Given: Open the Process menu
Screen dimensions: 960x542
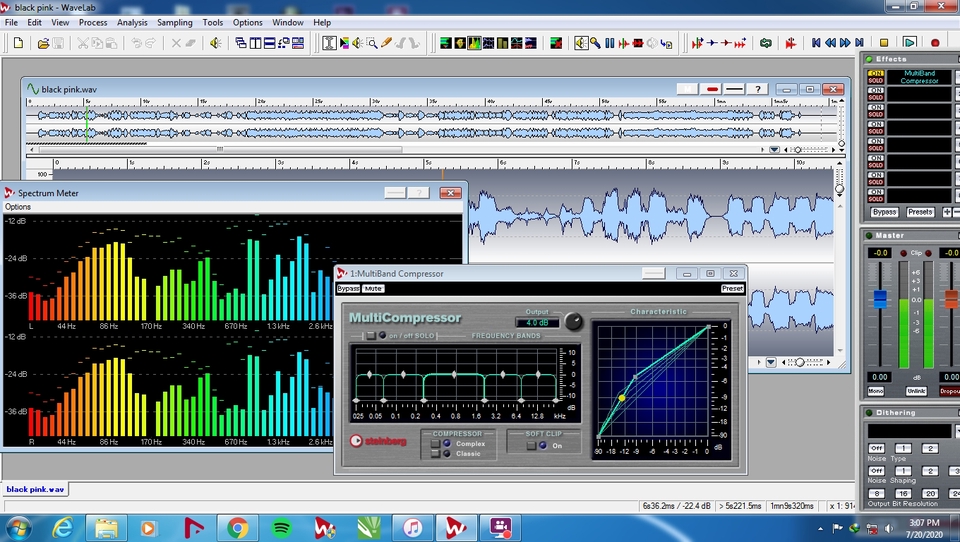Looking at the screenshot, I should (93, 22).
